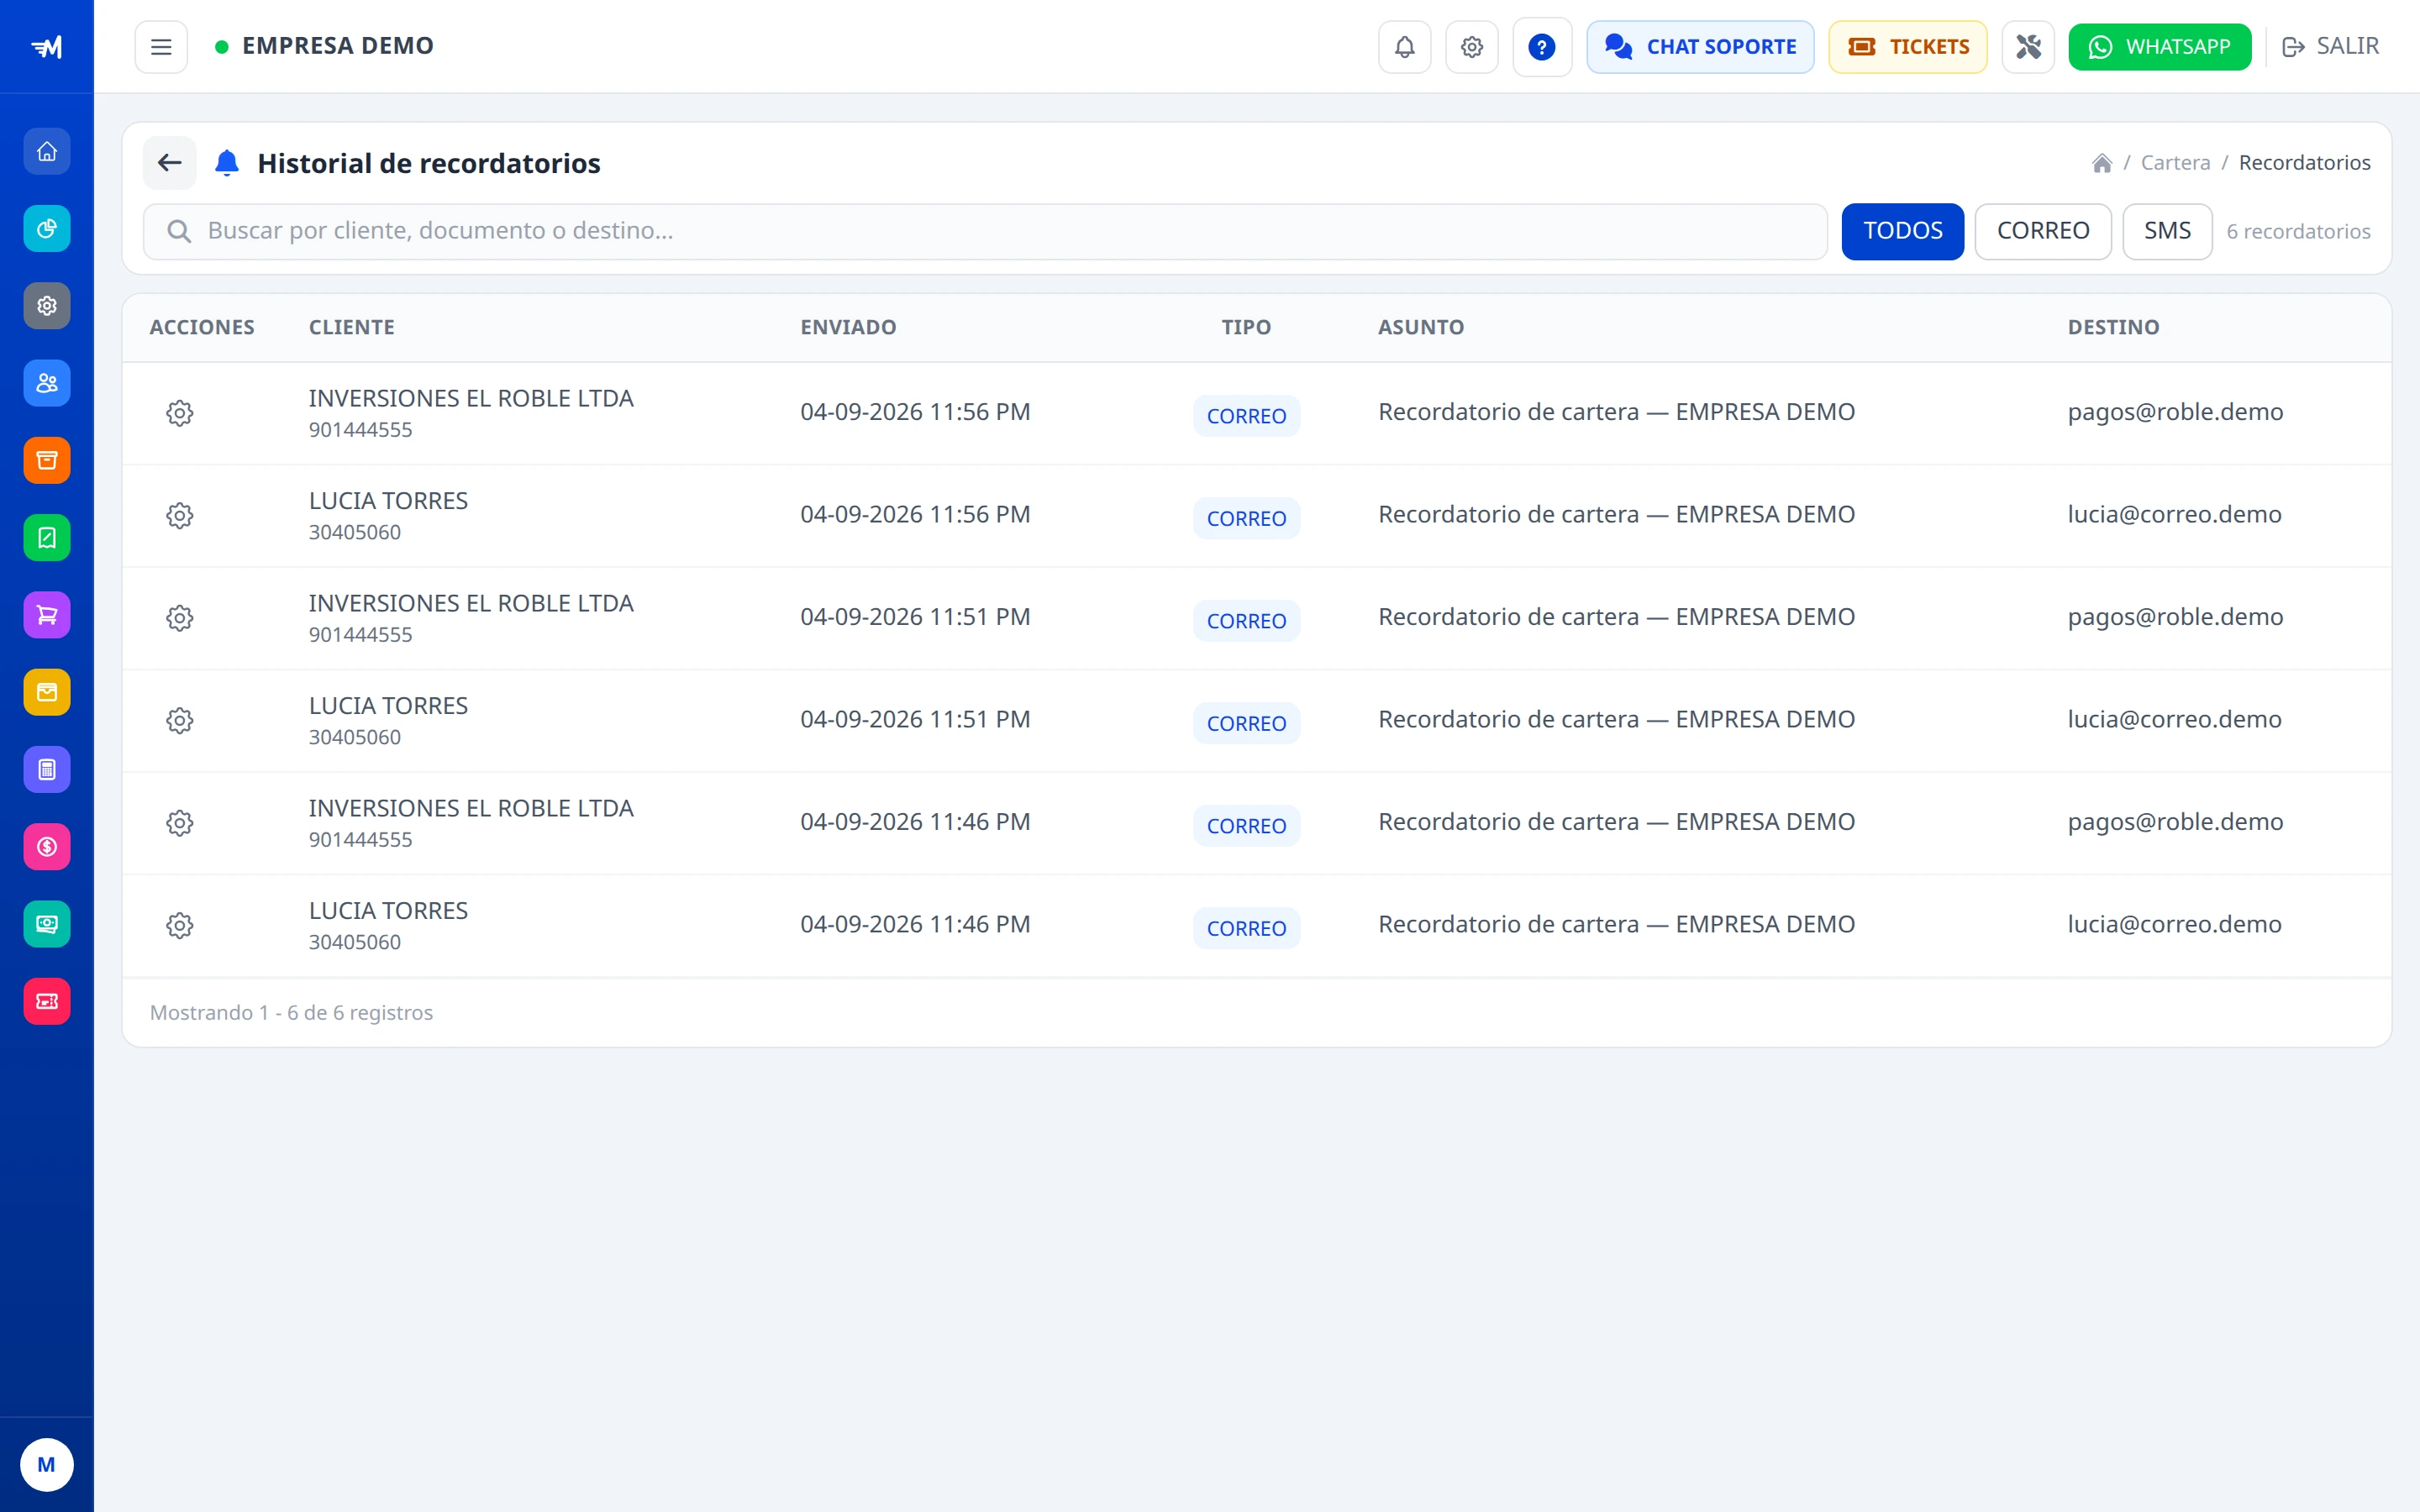Open actions gear for LUCIA TORRES 11:46 PM row
Viewport: 2420px width, 1512px height.
180,926
